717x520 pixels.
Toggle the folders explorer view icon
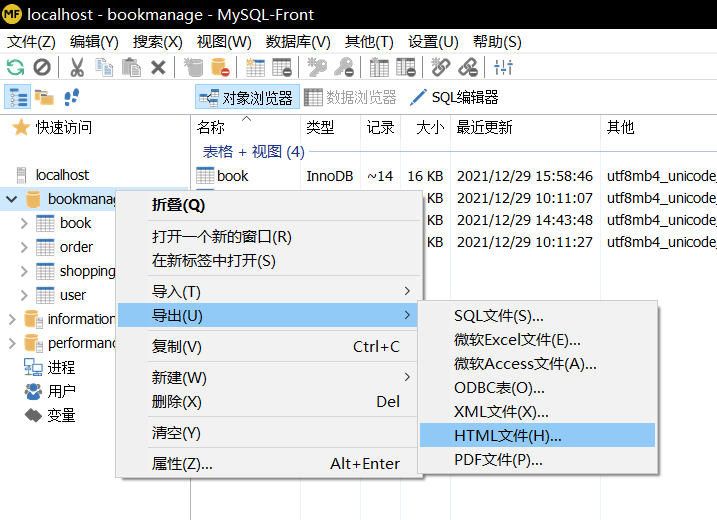[44, 97]
